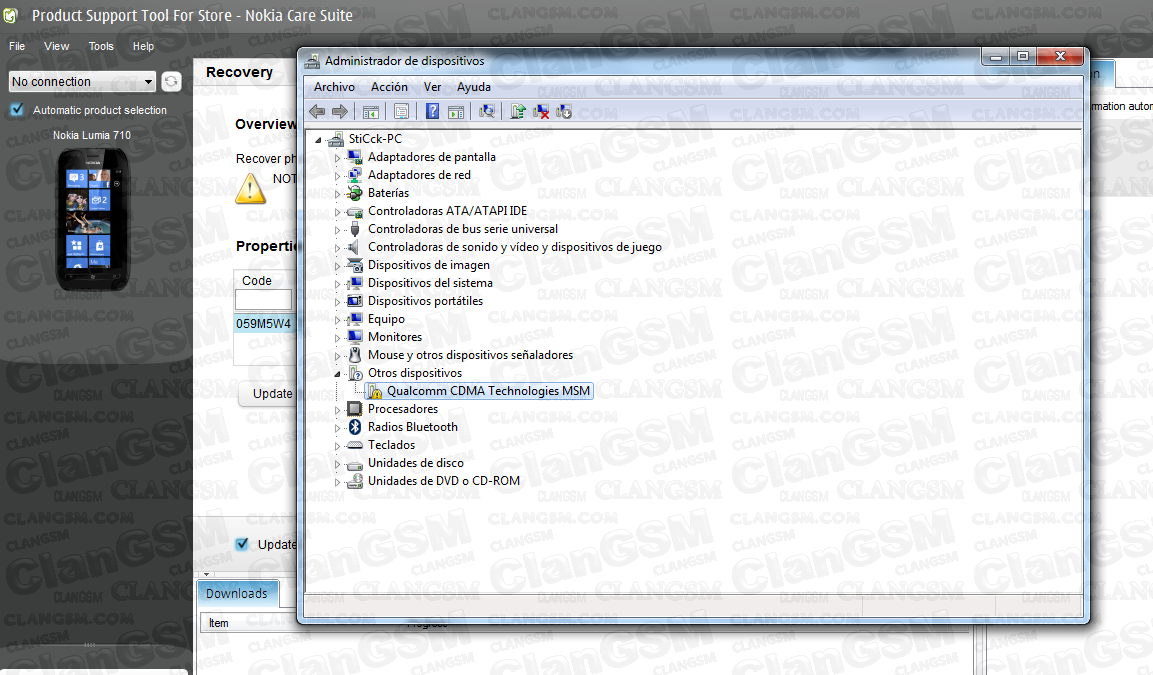
Task: Click the refresh connection icon in Nokia Care Suite
Action: point(171,82)
